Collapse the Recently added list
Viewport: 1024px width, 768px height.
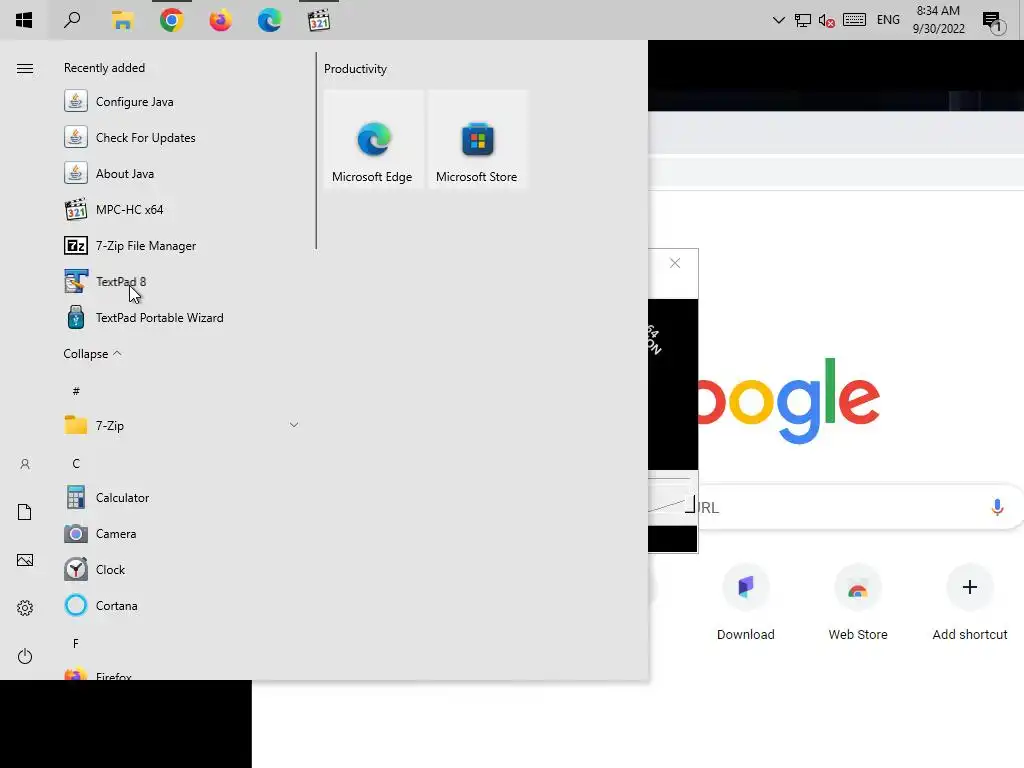(92, 354)
